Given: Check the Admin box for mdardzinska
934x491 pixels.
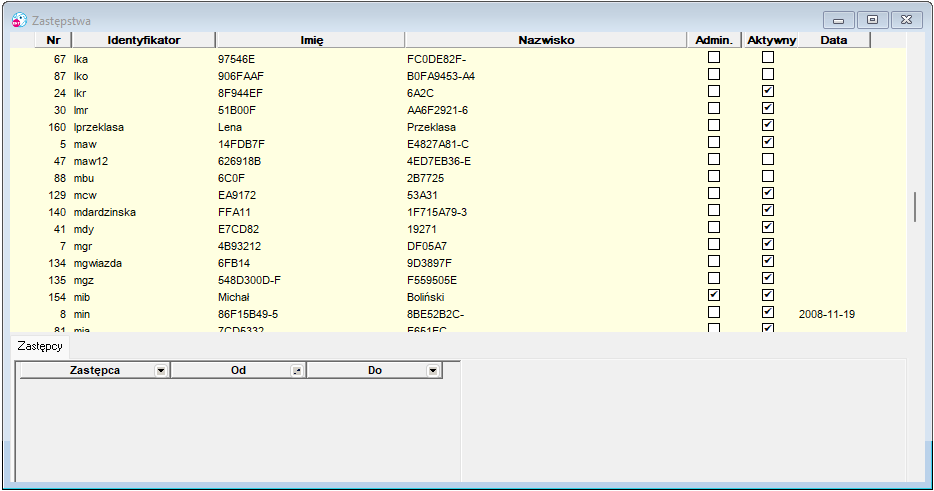Looking at the screenshot, I should [714, 210].
